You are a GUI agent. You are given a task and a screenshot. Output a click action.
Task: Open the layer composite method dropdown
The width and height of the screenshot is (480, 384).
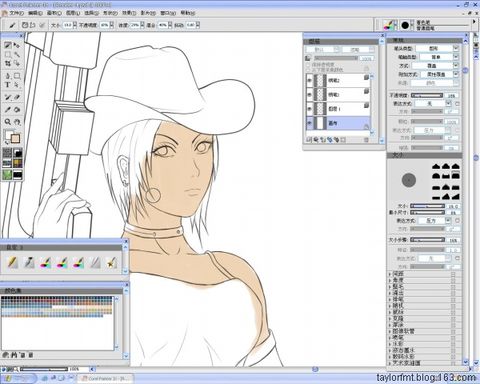click(322, 50)
